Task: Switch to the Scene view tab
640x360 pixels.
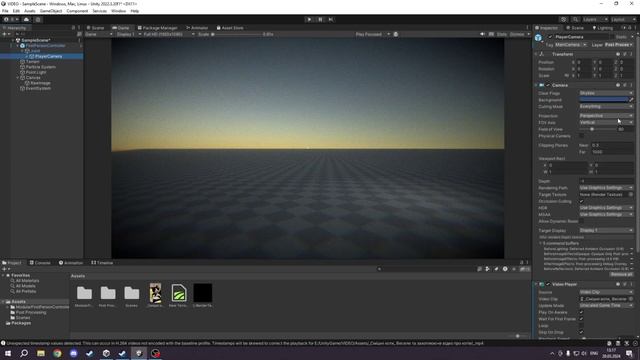Action: pyautogui.click(x=96, y=28)
